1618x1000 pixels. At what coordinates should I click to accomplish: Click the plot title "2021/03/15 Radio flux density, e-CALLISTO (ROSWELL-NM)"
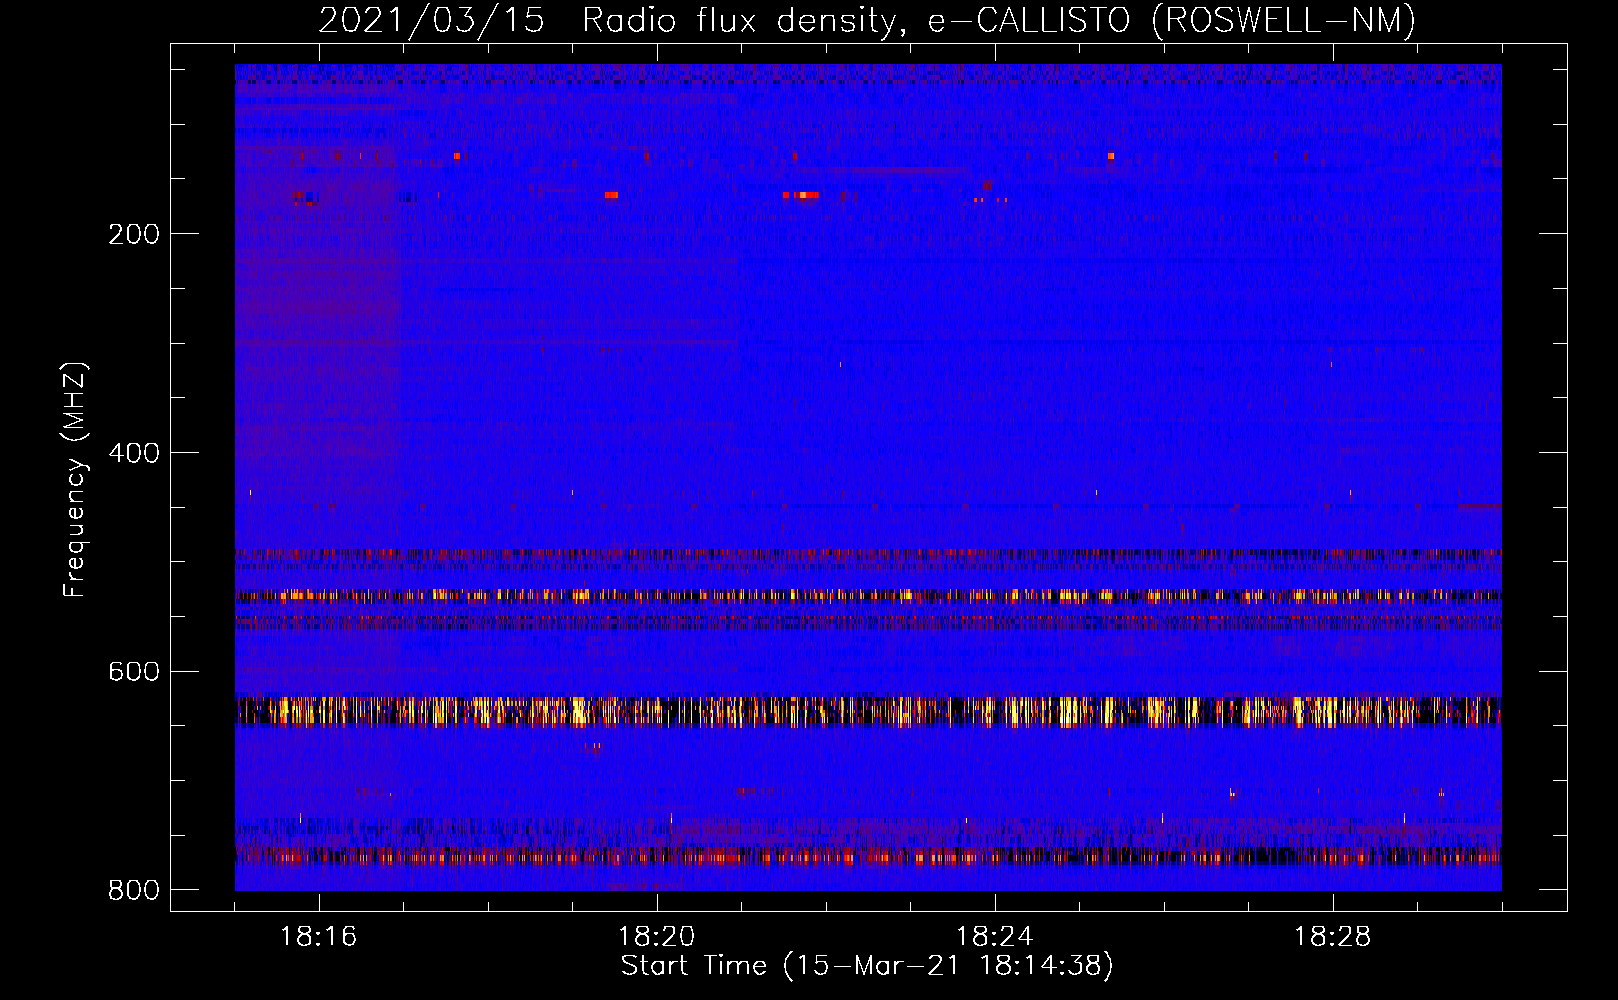[x=867, y=20]
